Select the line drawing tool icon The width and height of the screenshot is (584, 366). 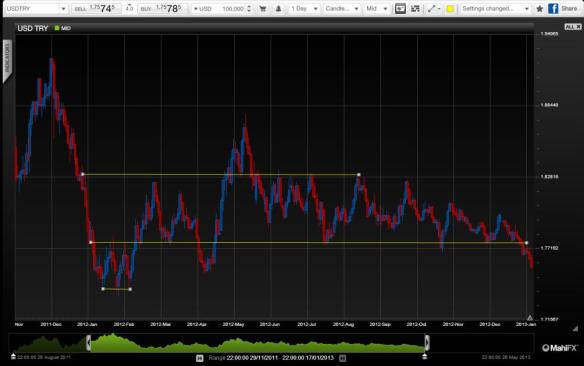433,9
